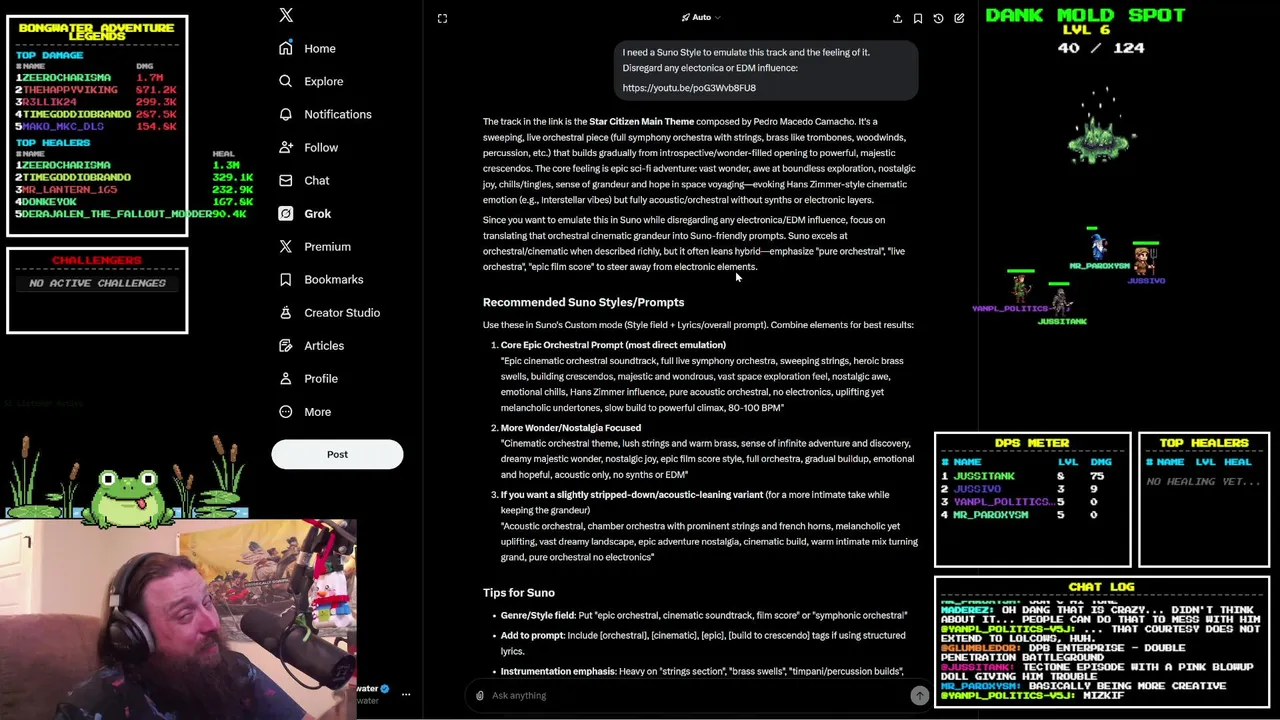Click ZEEROCHARISMA in Top Damage list
Screen dimensions: 1280x720
point(65,77)
